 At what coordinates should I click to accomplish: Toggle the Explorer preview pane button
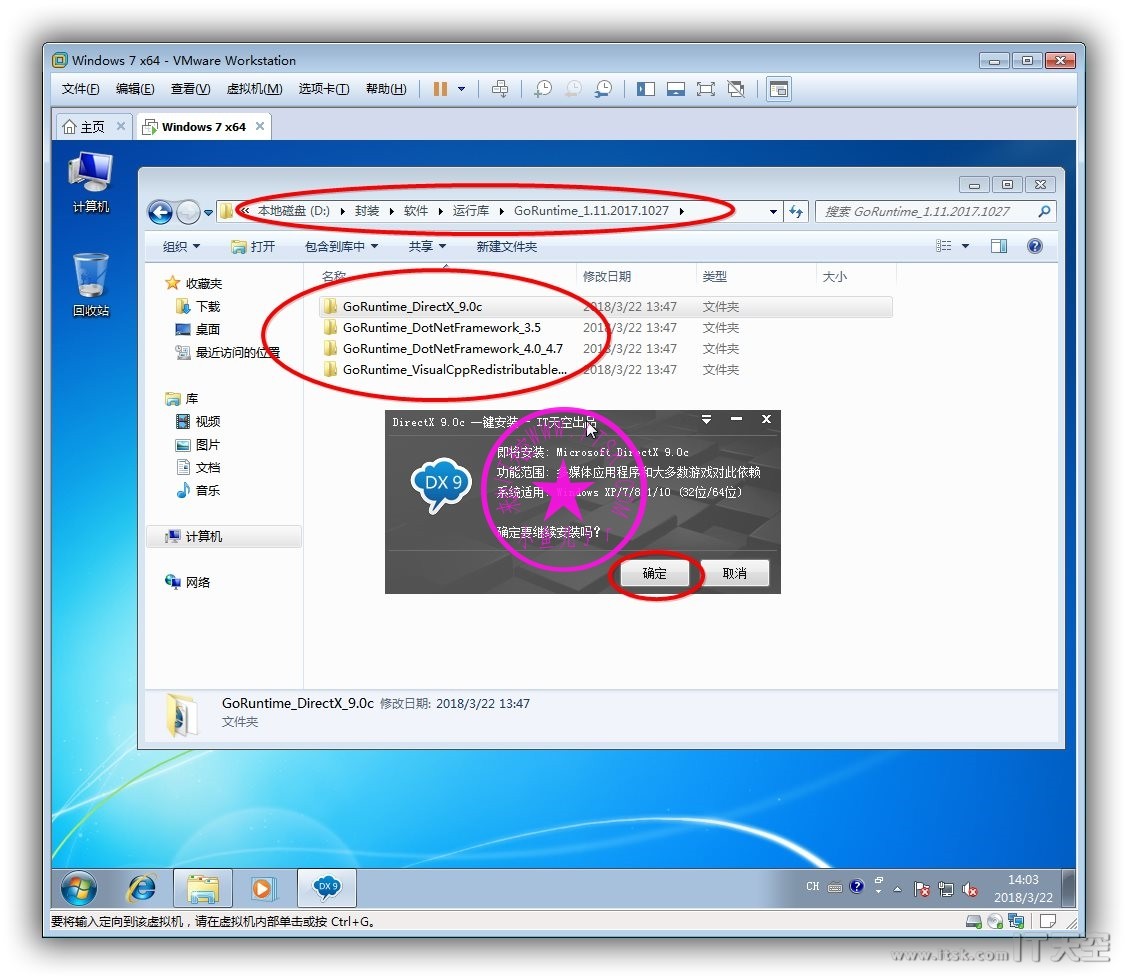998,246
